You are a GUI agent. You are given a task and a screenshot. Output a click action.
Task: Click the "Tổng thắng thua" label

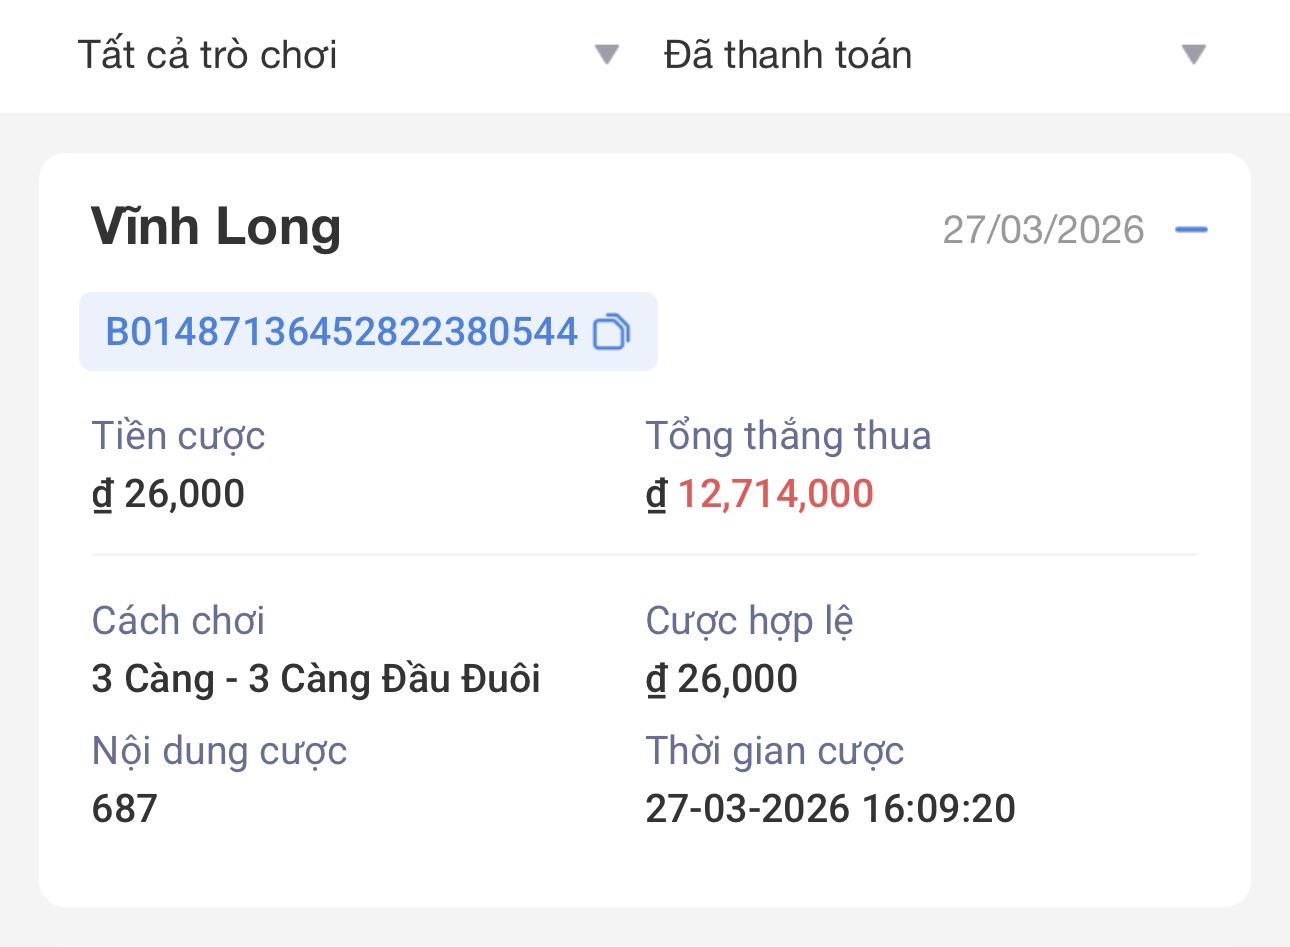click(788, 436)
